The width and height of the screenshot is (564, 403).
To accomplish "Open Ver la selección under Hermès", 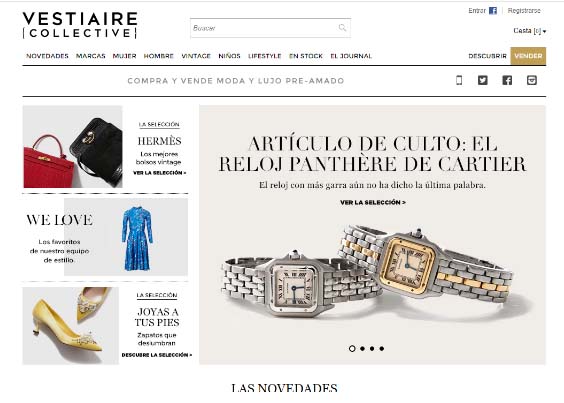I will pyautogui.click(x=159, y=173).
